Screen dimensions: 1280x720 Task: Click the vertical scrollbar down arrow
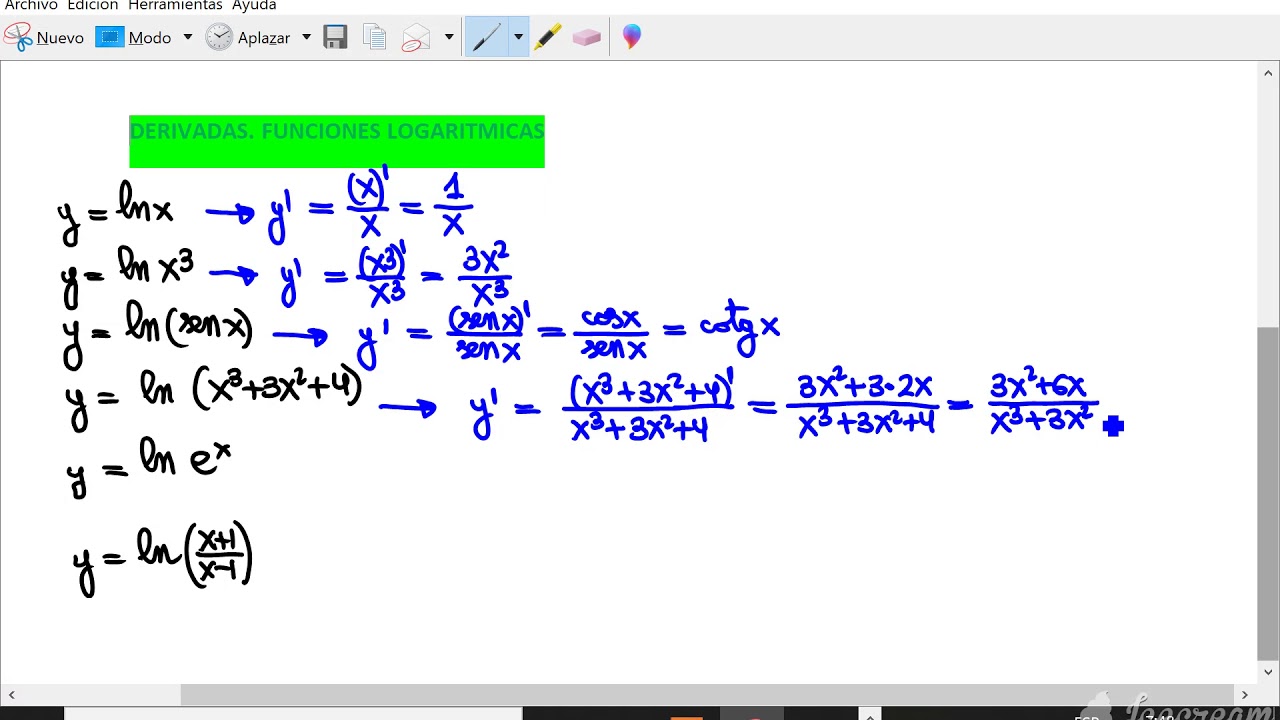1268,672
